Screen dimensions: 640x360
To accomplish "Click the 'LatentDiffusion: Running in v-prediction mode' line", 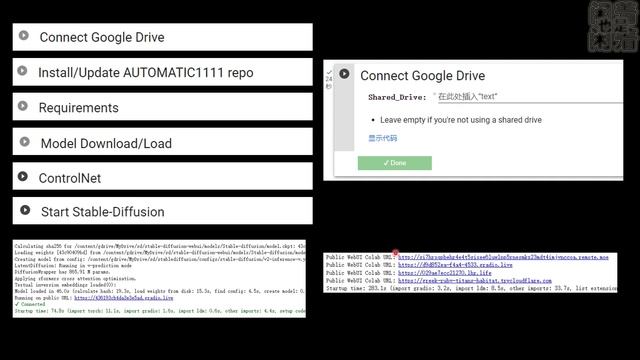I will [73, 266].
